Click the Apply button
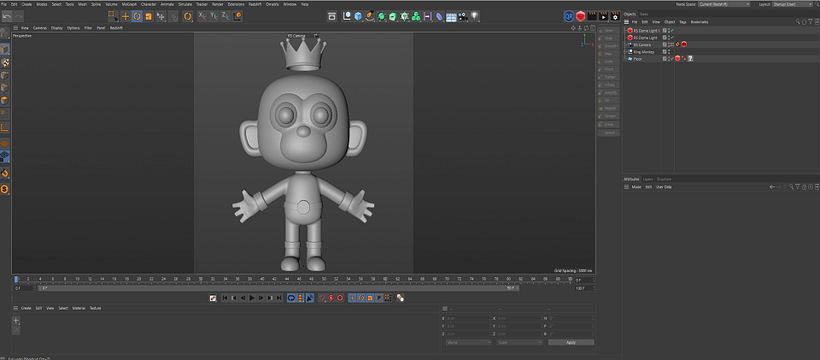 [x=571, y=342]
